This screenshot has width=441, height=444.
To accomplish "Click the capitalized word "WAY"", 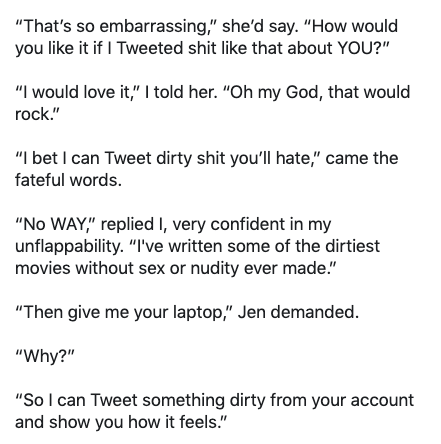I will [x=68, y=224].
